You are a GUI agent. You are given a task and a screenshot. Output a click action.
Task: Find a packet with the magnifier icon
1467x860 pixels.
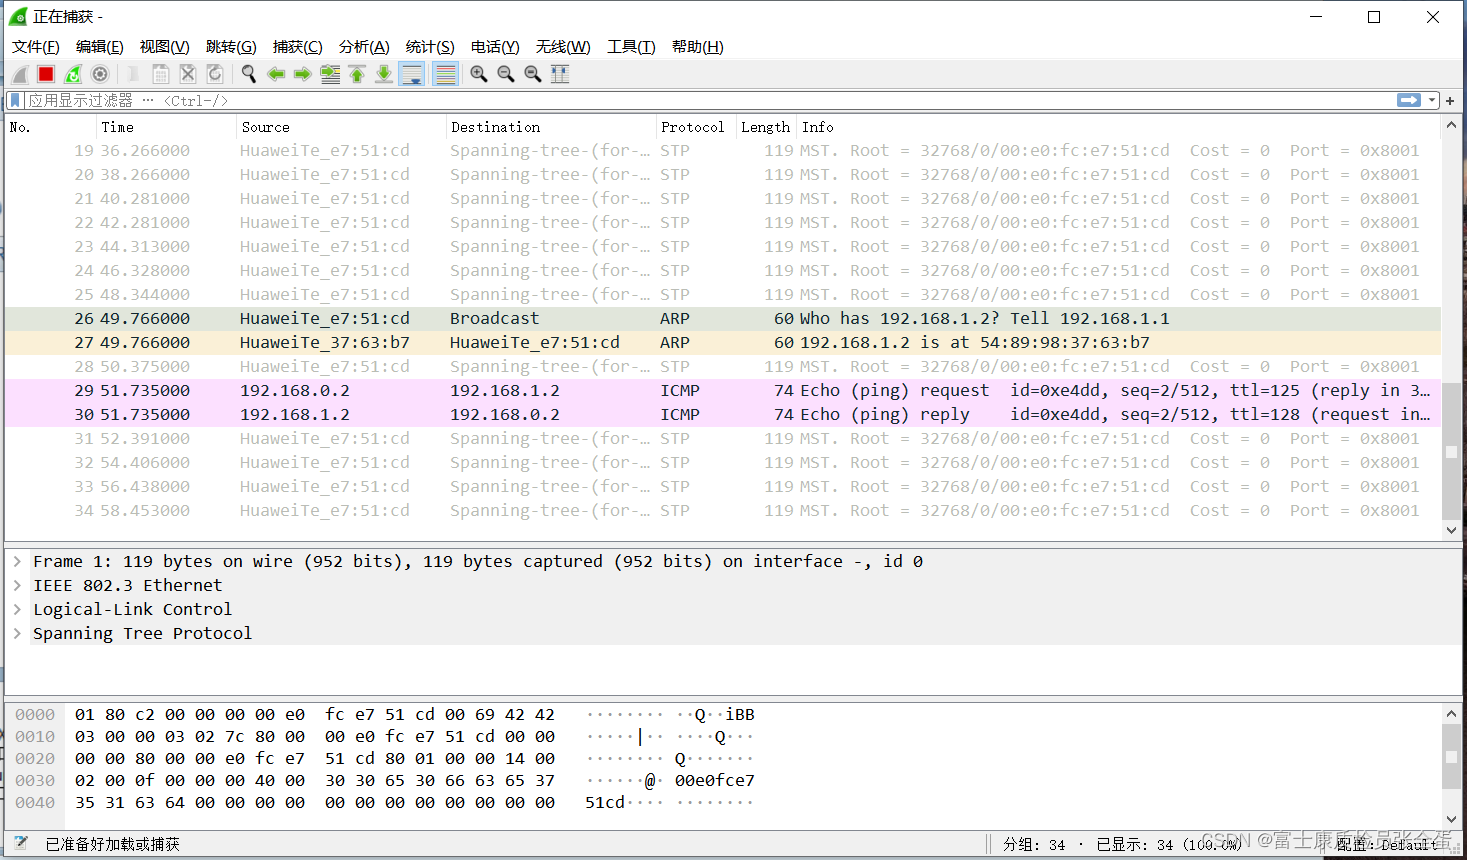click(x=249, y=74)
